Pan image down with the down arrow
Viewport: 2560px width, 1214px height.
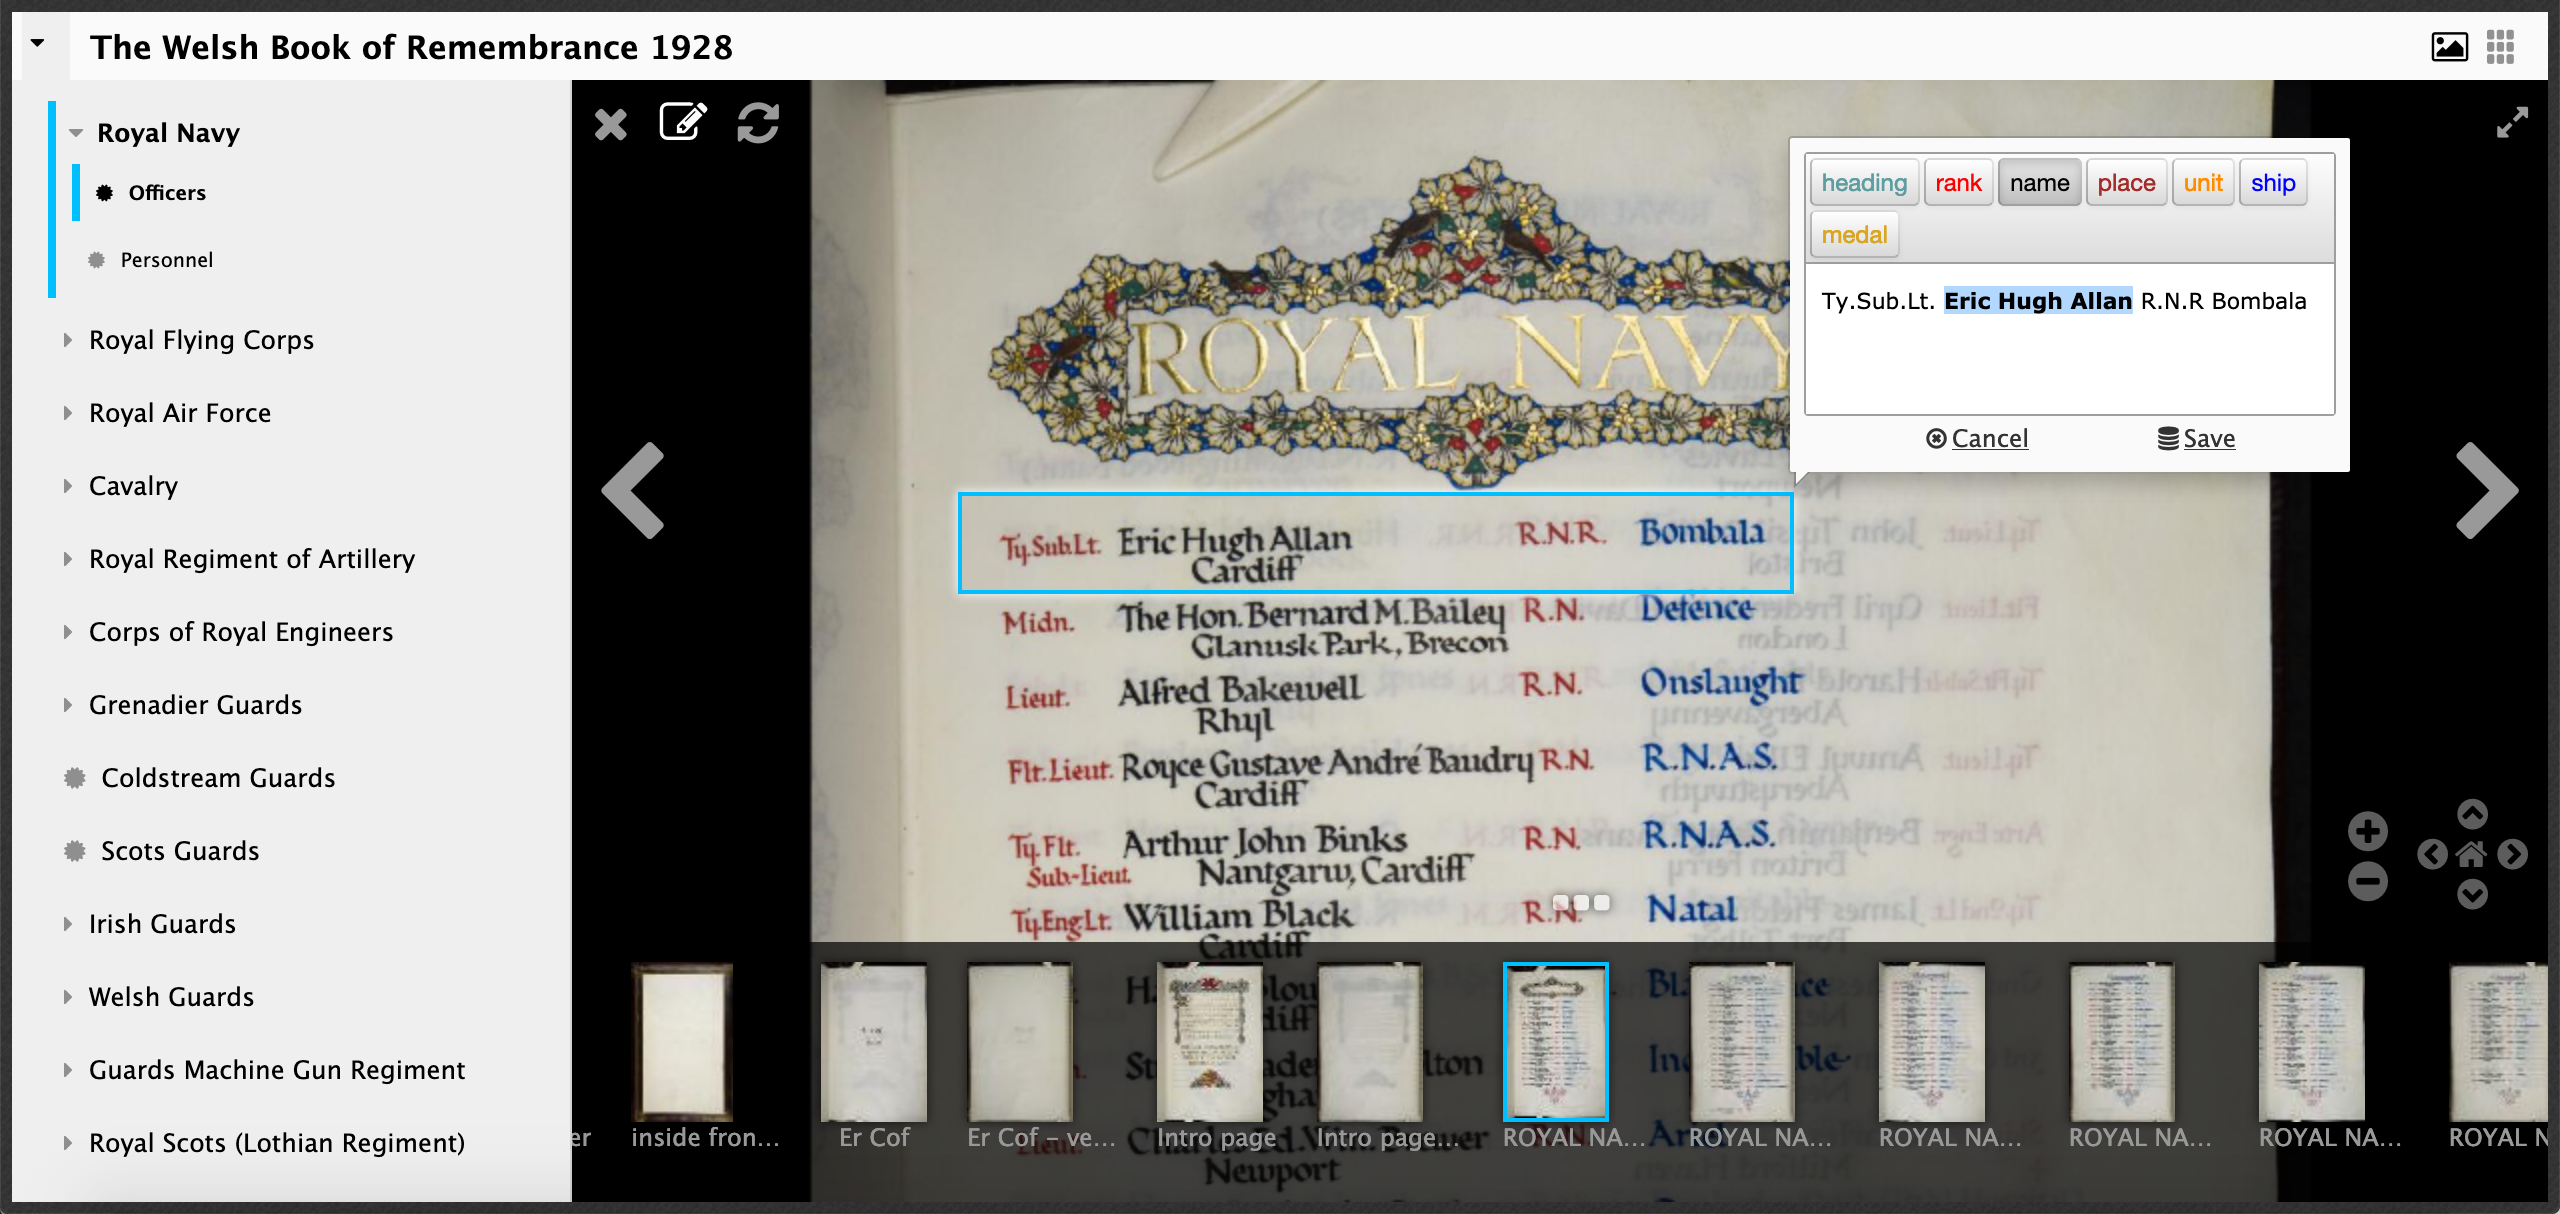pos(2472,894)
